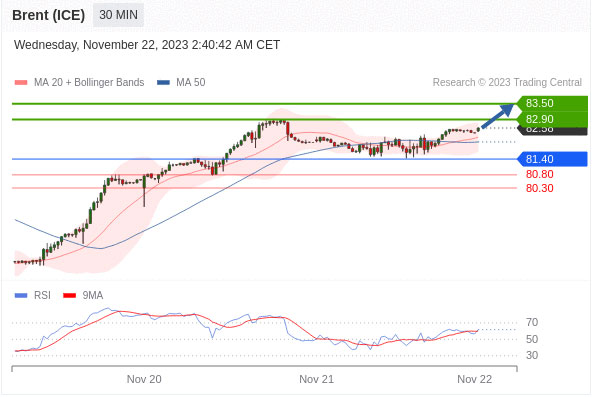This screenshot has width=594, height=397.
Task: Click the blue MA 50 legend swatch
Action: (163, 83)
